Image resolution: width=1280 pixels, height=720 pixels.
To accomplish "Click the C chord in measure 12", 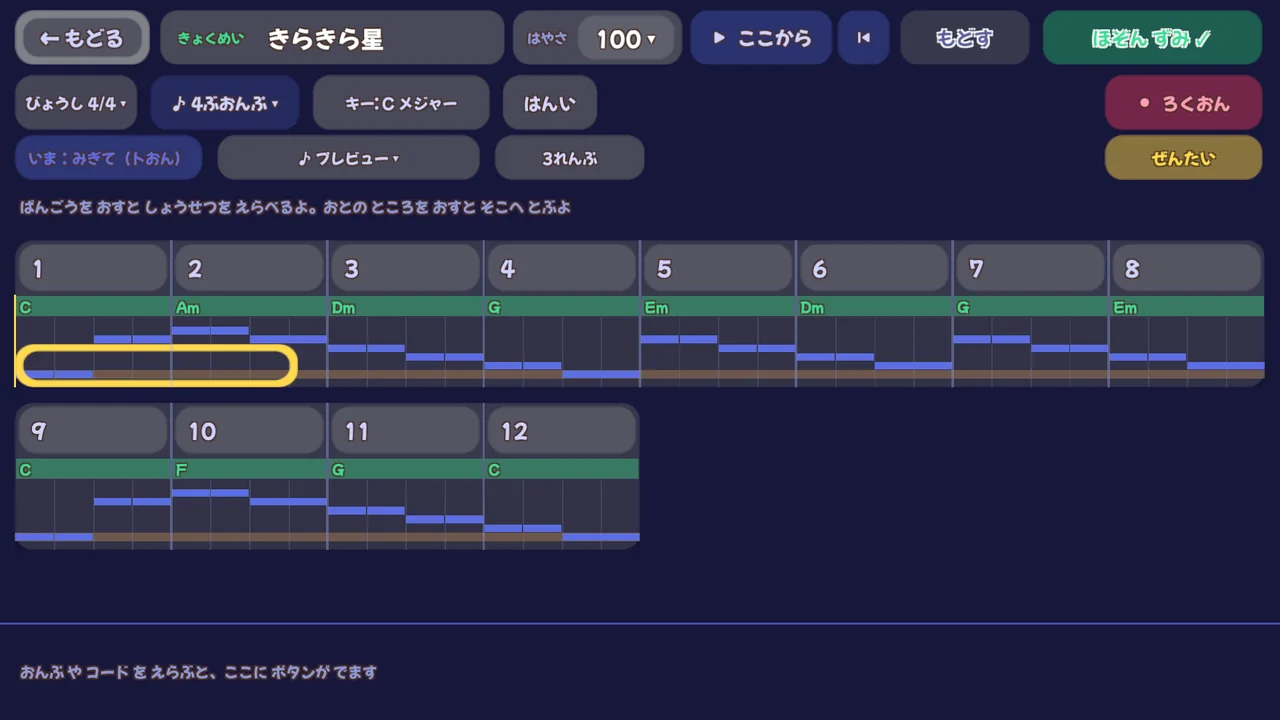I will (x=562, y=469).
